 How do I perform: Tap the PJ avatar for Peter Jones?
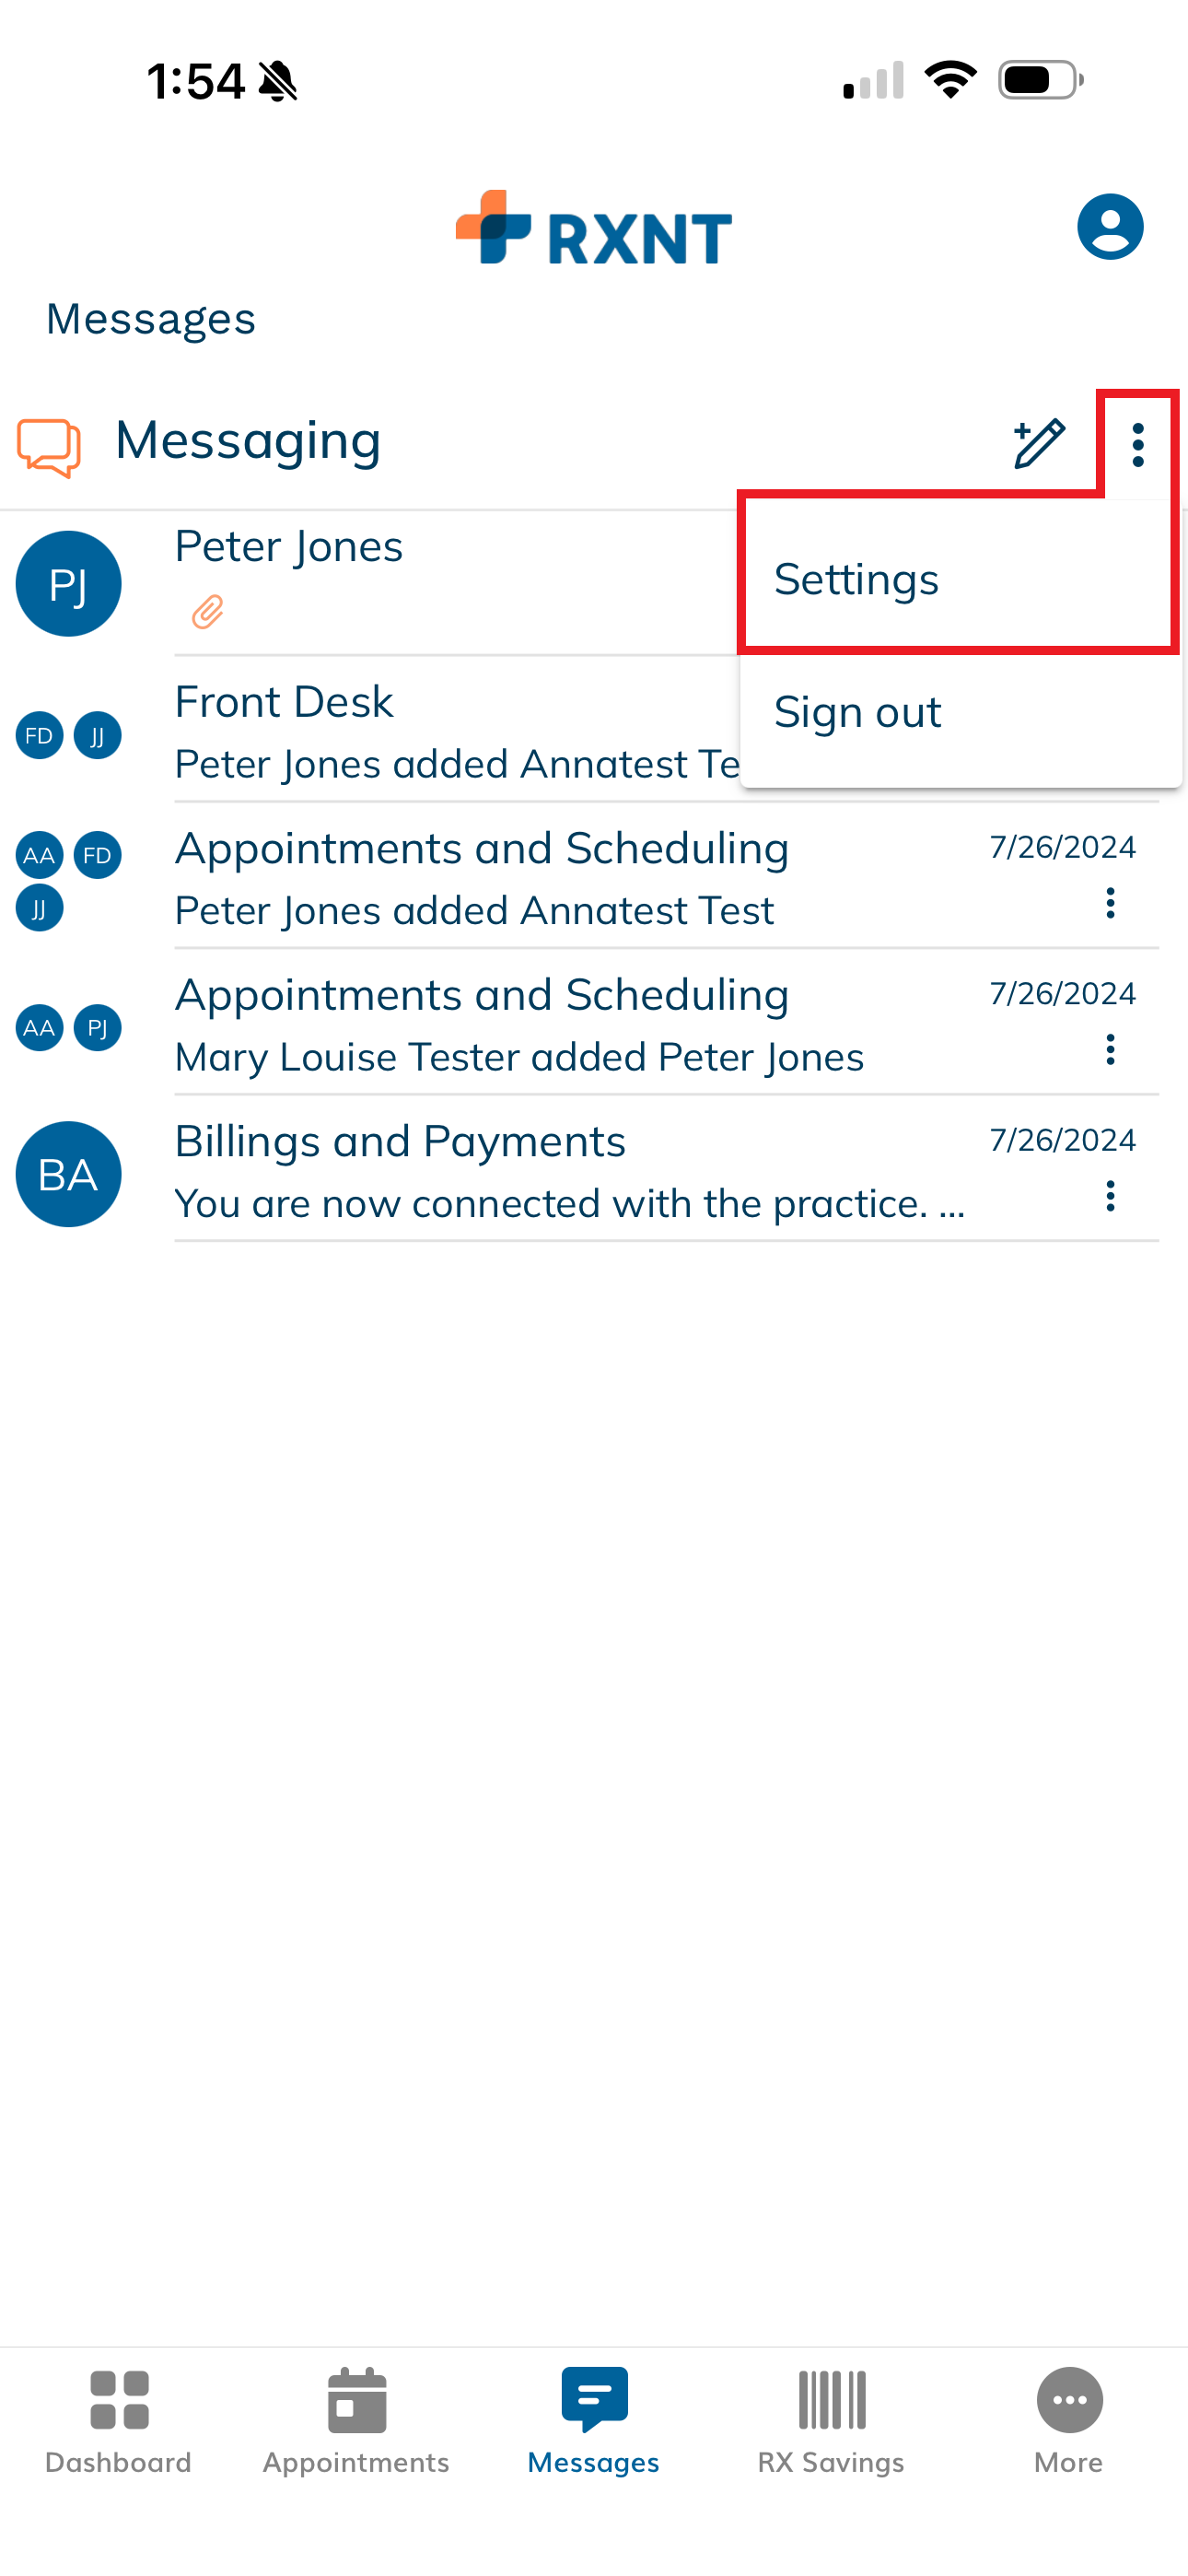pos(68,583)
